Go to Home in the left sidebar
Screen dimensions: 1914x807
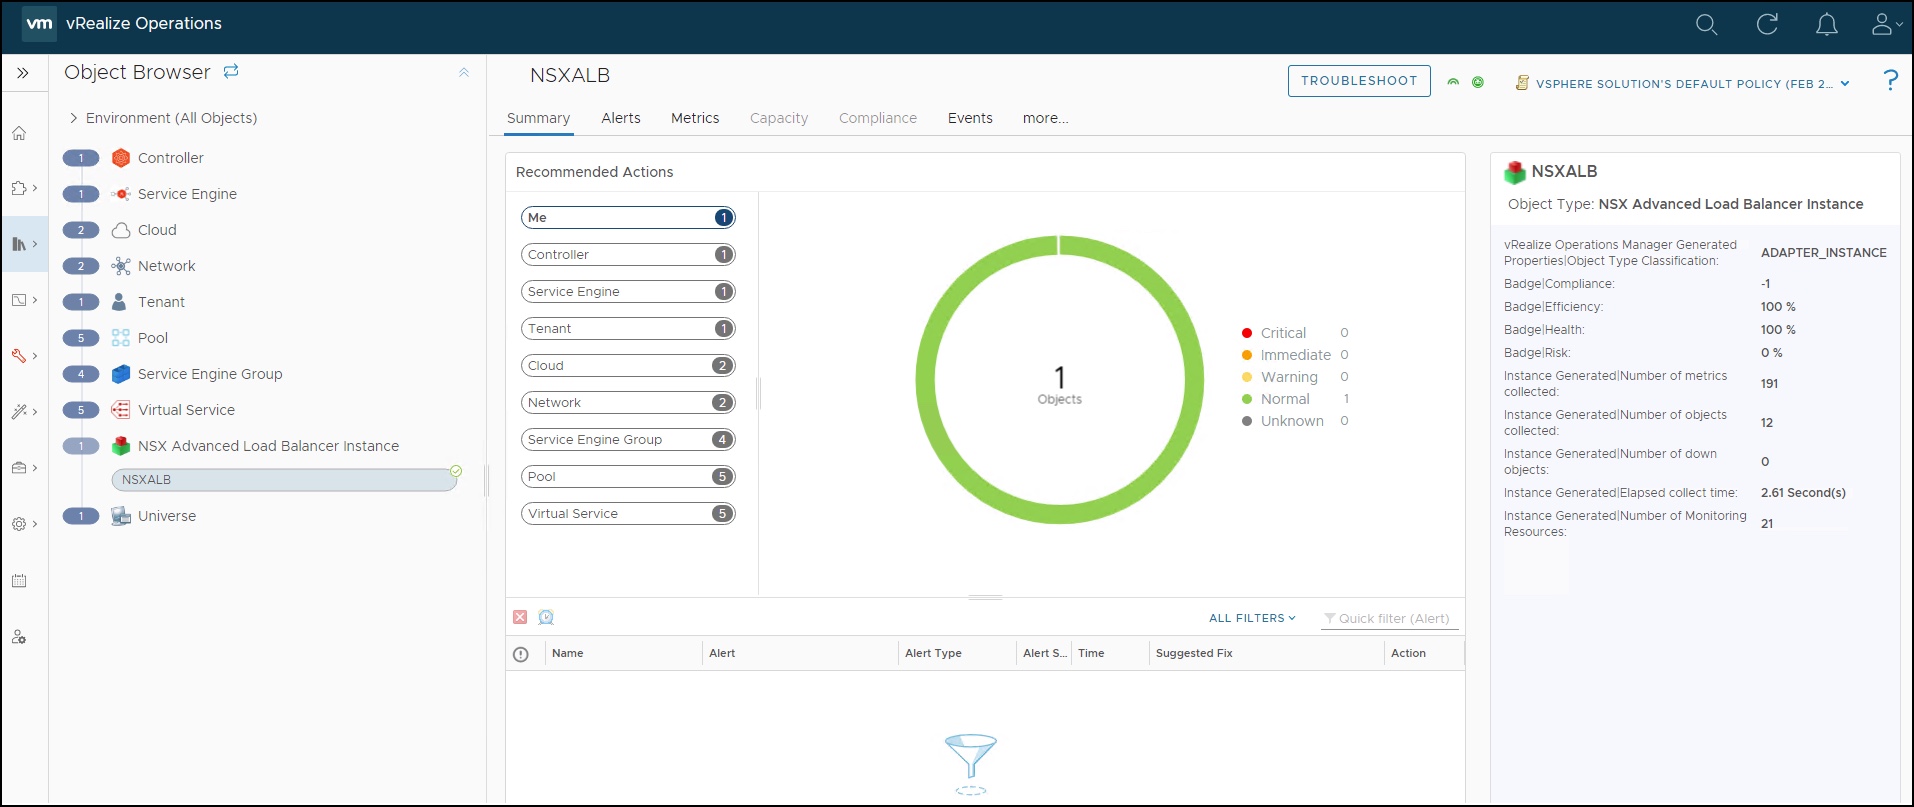19,133
